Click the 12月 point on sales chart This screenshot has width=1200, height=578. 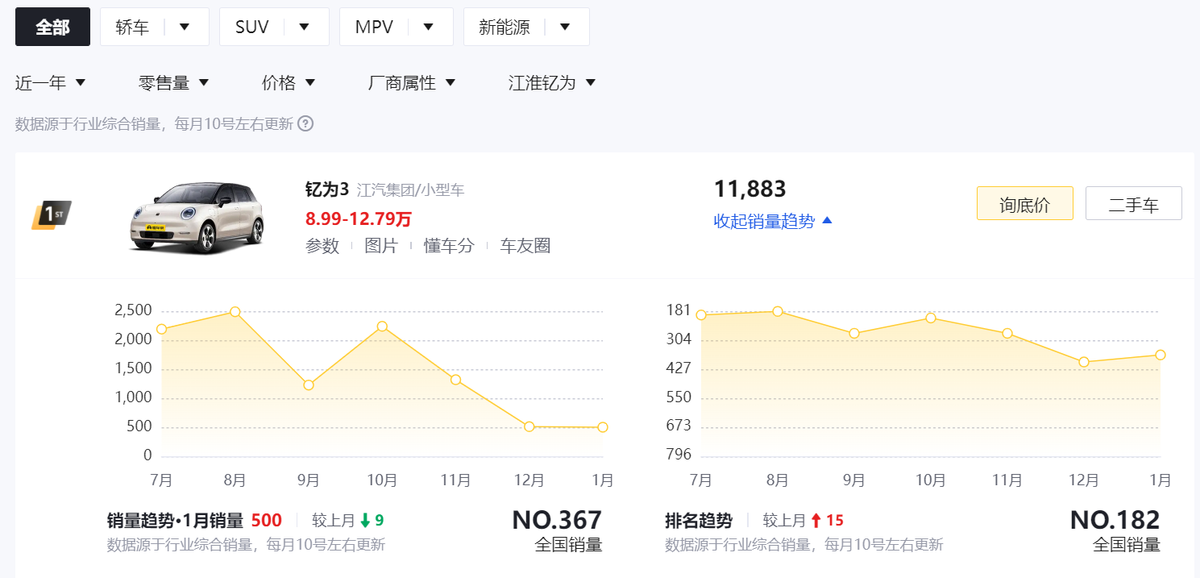529,427
